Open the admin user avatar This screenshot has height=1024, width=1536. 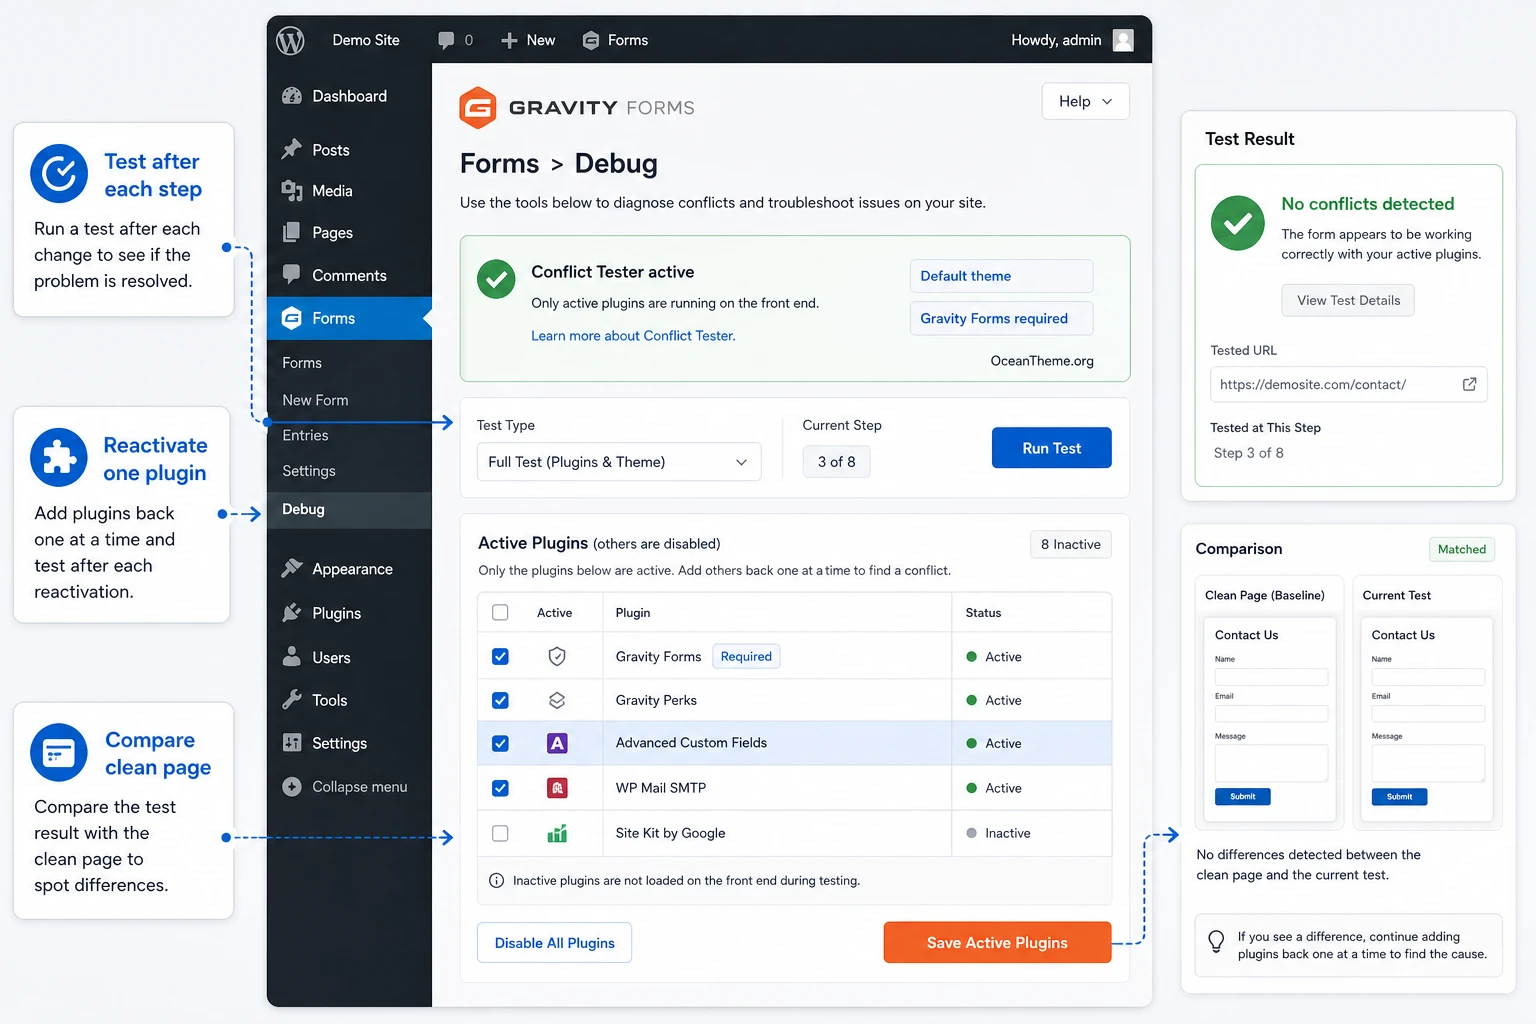(1123, 40)
